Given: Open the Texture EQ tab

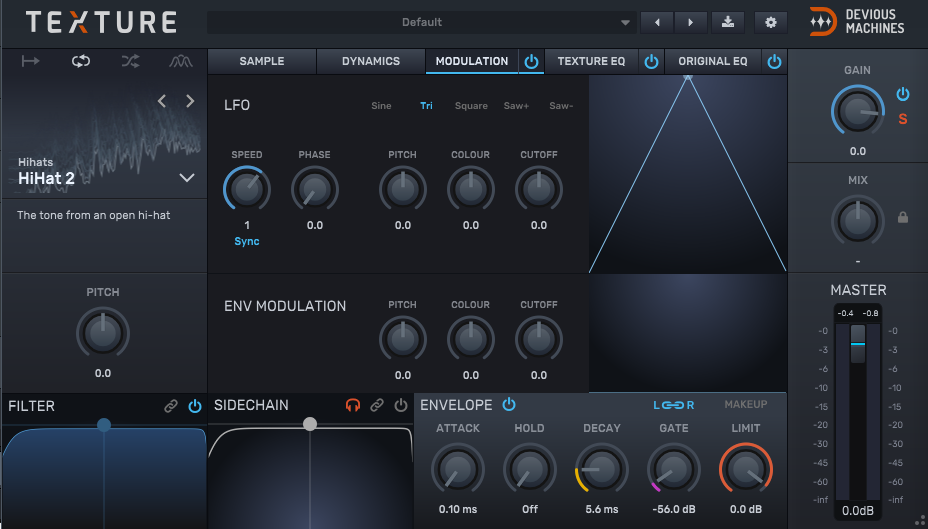Looking at the screenshot, I should (x=591, y=62).
